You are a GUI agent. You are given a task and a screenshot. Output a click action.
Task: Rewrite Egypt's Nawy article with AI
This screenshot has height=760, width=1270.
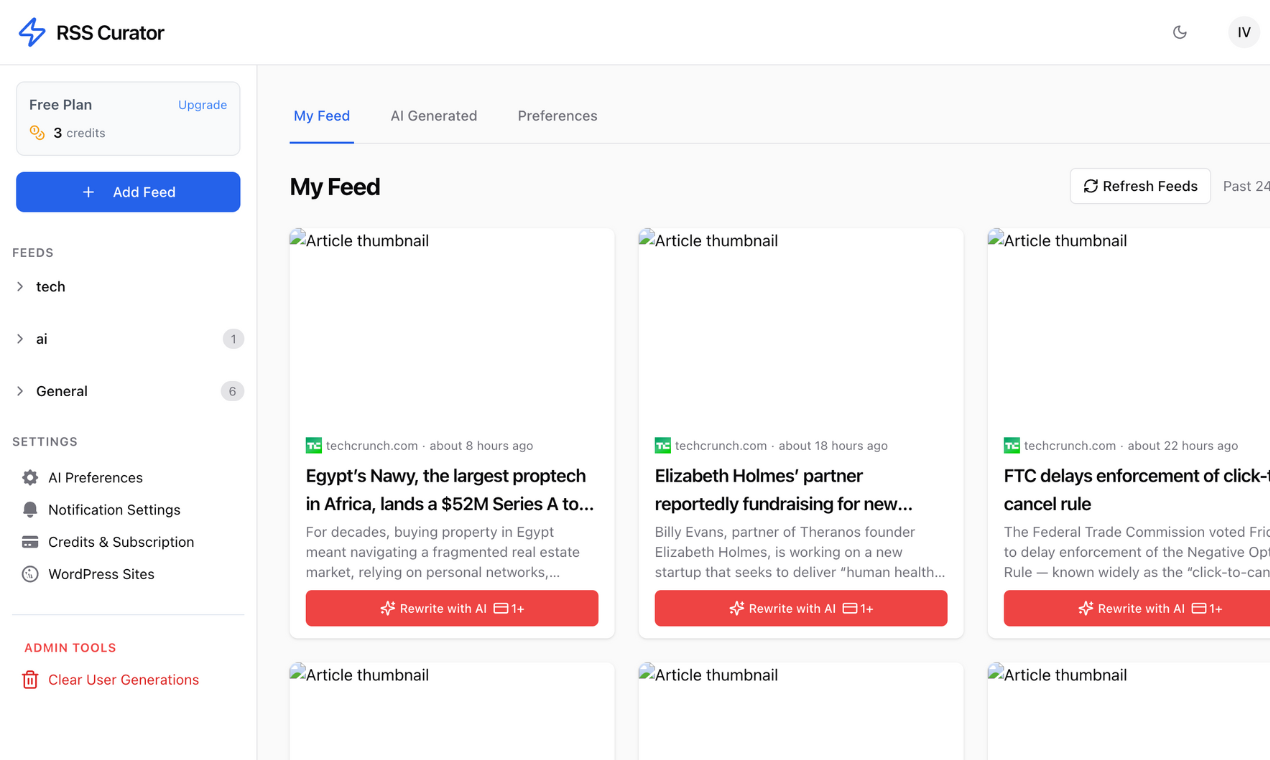pyautogui.click(x=452, y=608)
